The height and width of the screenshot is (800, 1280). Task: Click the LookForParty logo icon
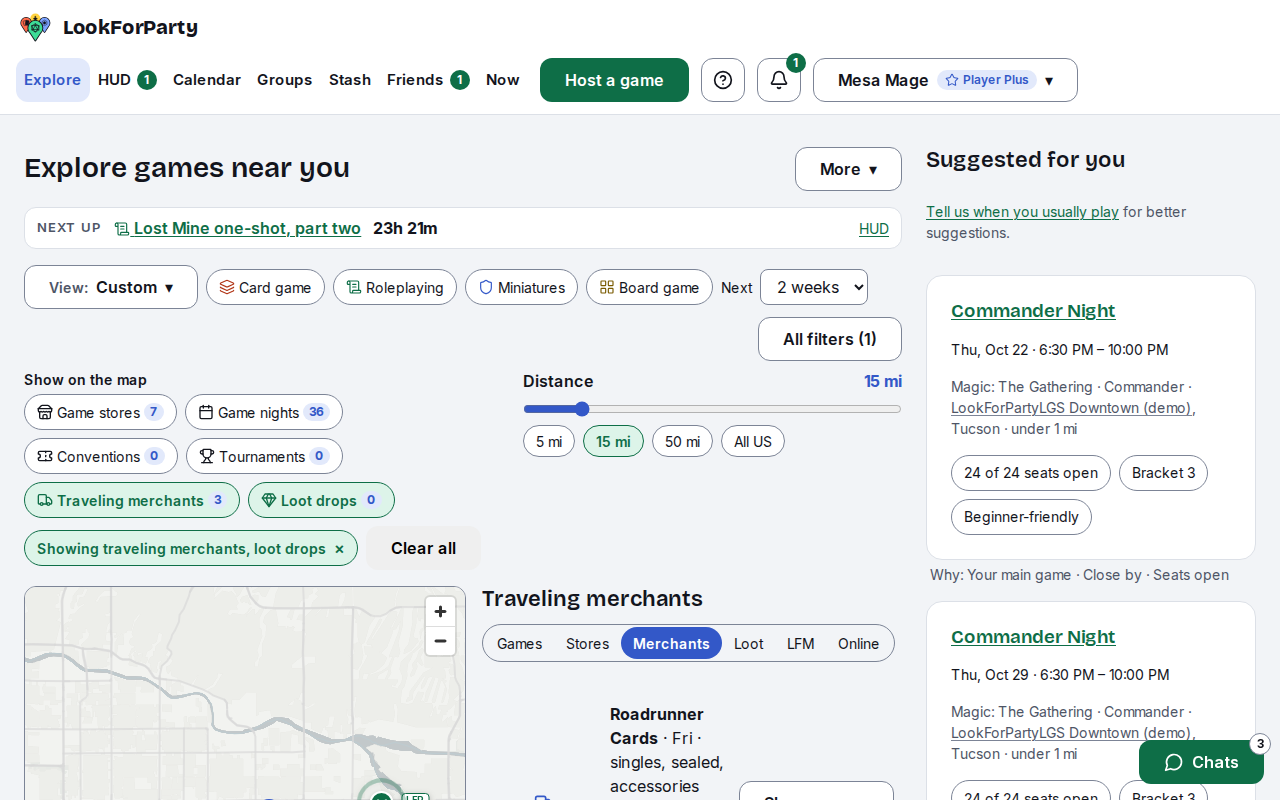(x=35, y=27)
